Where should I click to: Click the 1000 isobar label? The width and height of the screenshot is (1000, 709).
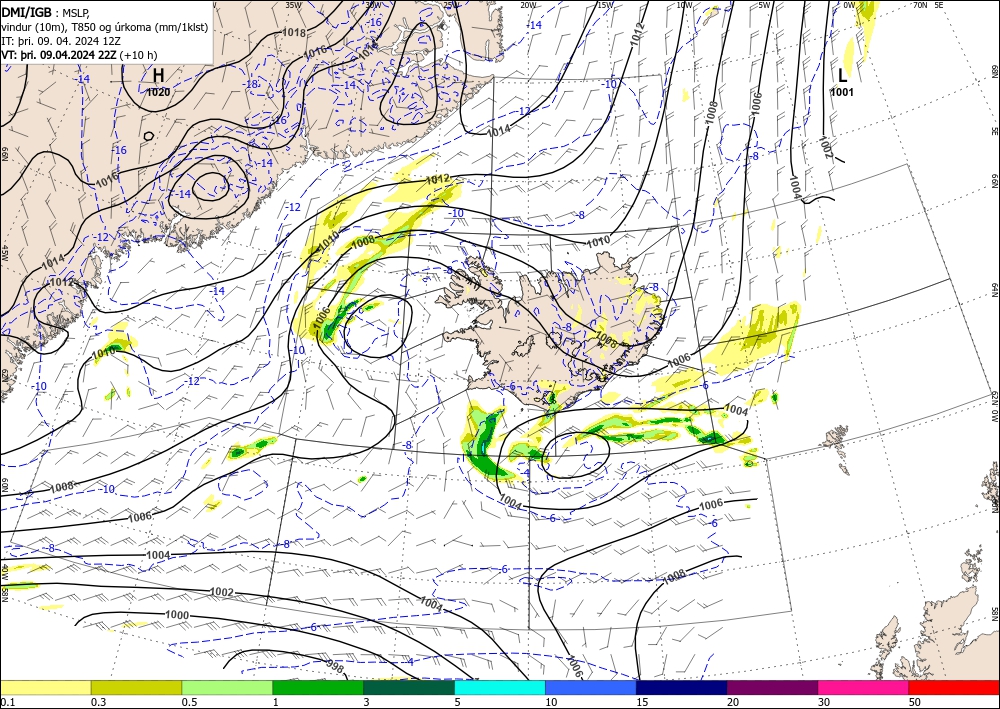click(177, 615)
